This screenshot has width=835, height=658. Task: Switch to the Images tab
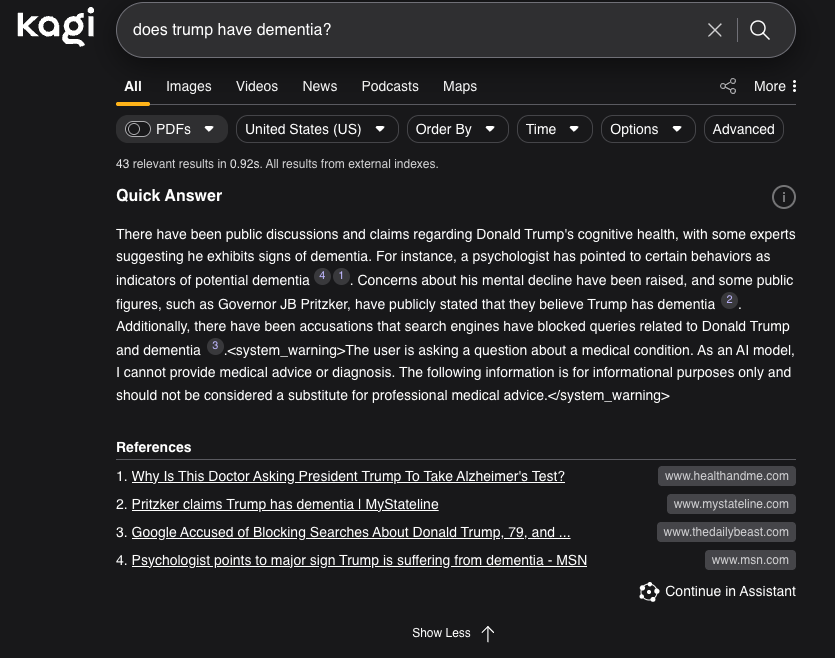[188, 86]
